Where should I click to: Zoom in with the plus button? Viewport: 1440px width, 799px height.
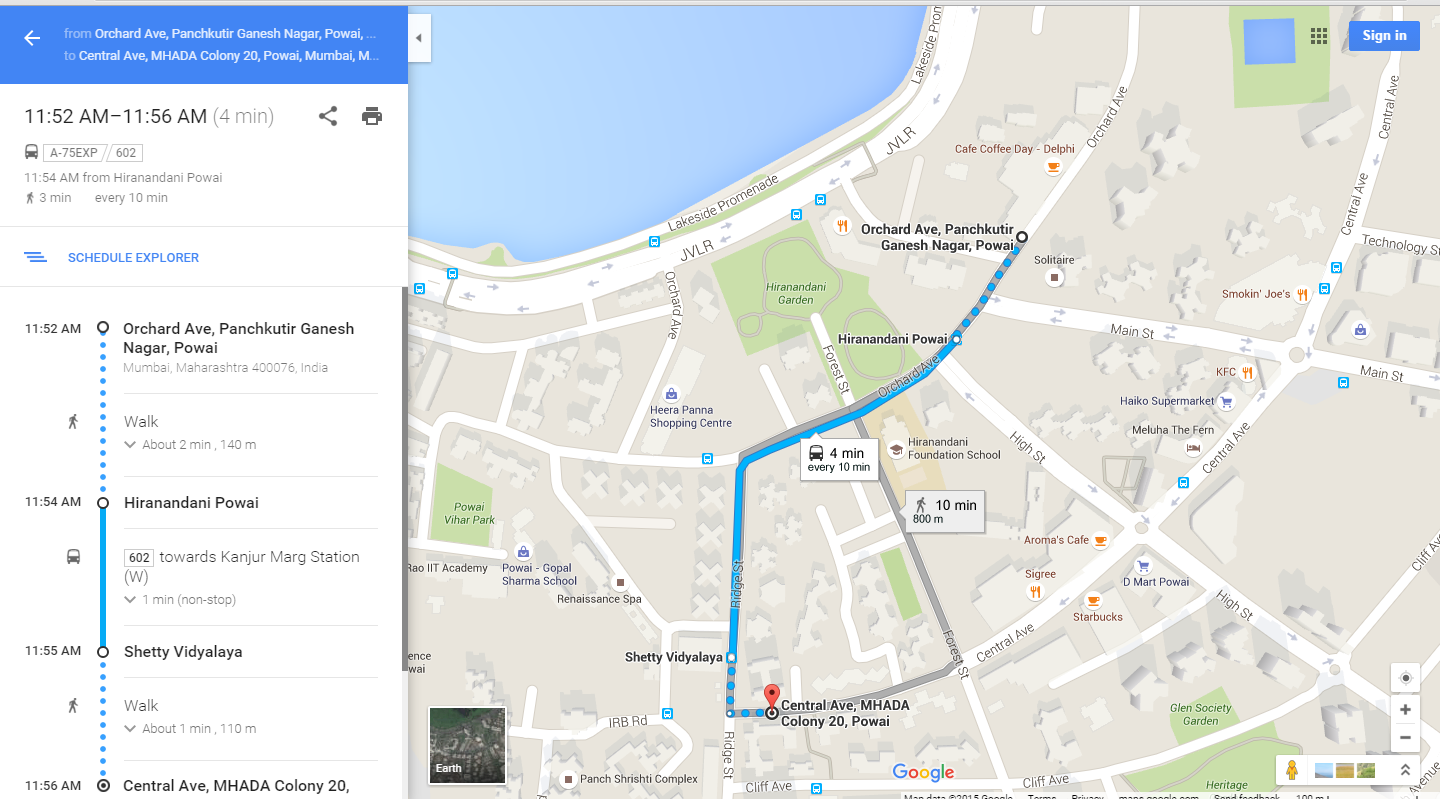click(1405, 709)
